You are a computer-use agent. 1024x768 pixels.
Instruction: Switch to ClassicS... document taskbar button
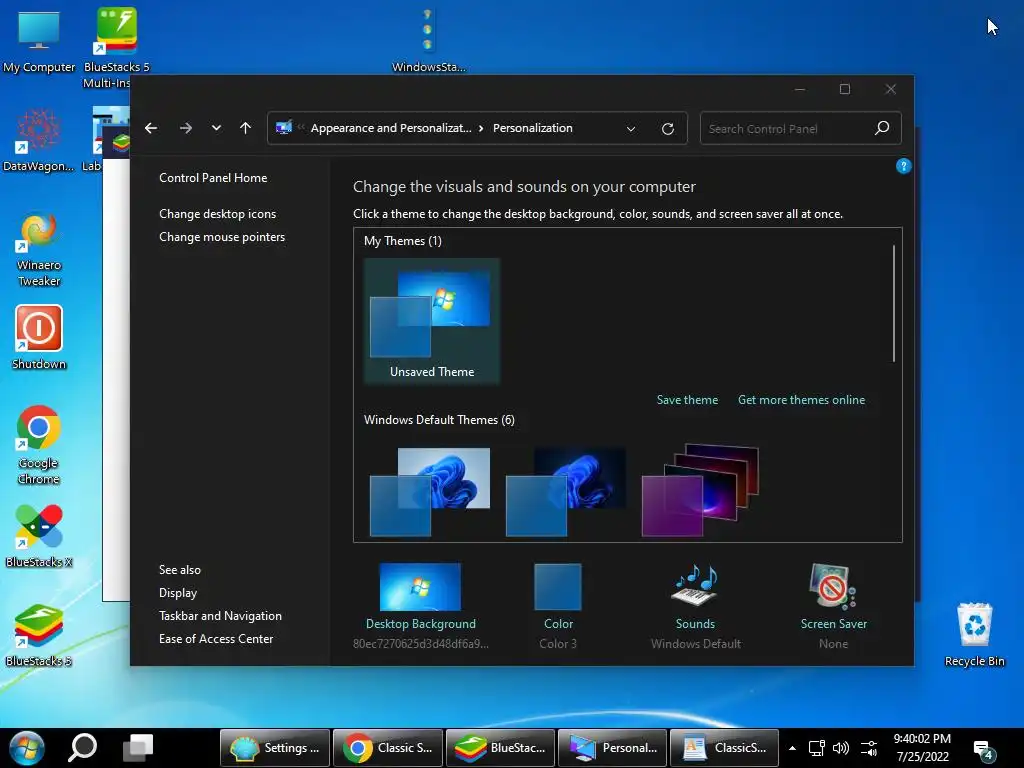tap(724, 748)
